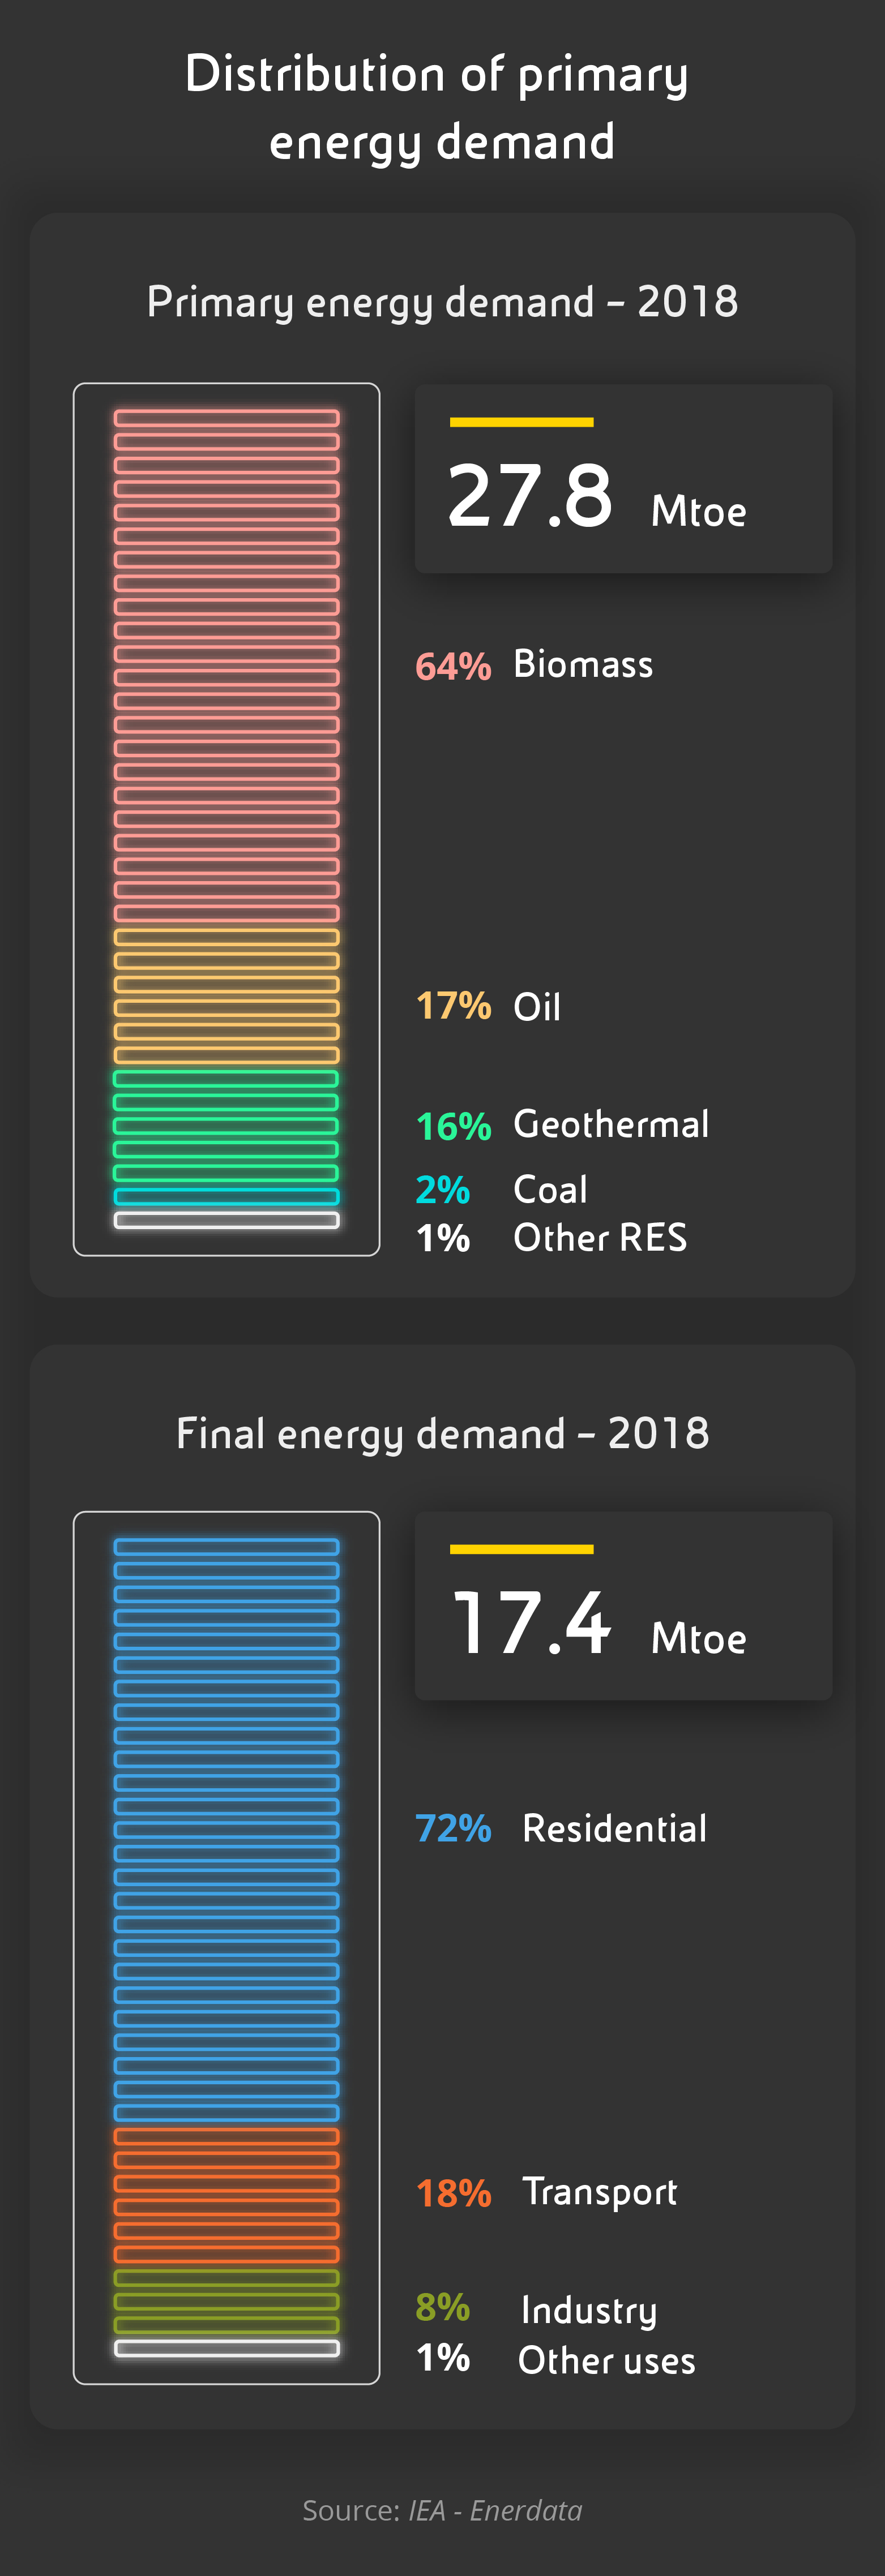This screenshot has width=885, height=2576.
Task: Click the 17% Oil legend label
Action: pyautogui.click(x=488, y=1006)
